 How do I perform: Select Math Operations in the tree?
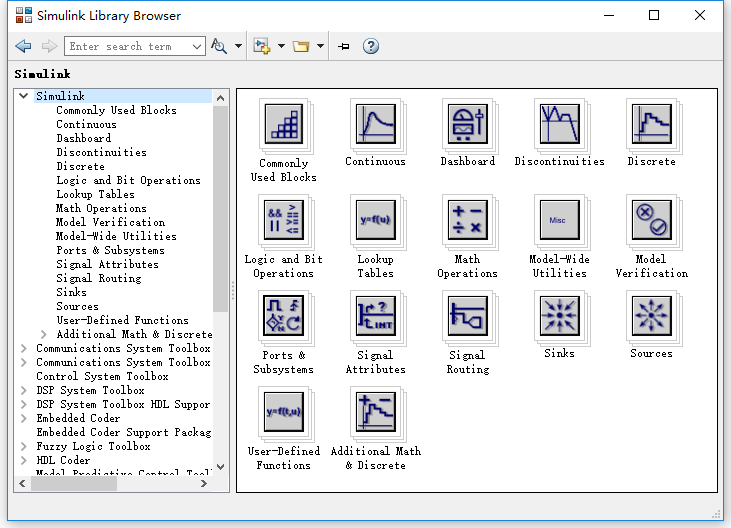(101, 208)
